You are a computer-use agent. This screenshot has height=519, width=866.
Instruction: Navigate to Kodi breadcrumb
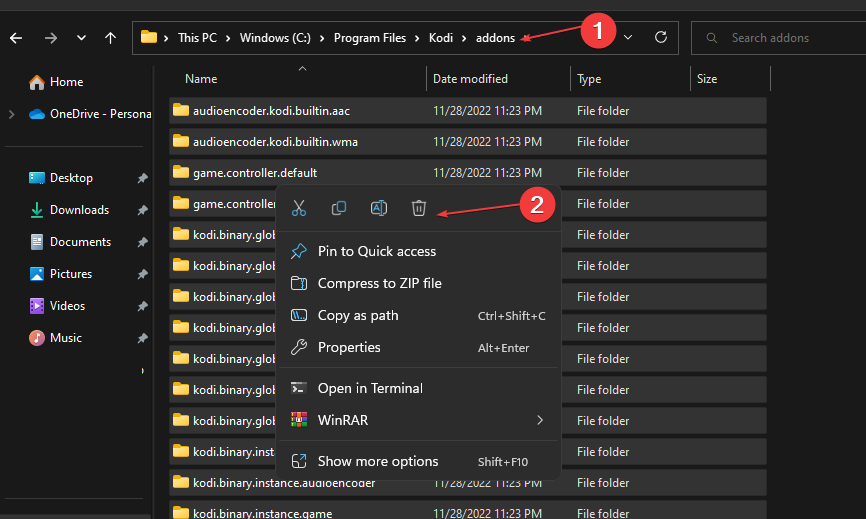441,38
